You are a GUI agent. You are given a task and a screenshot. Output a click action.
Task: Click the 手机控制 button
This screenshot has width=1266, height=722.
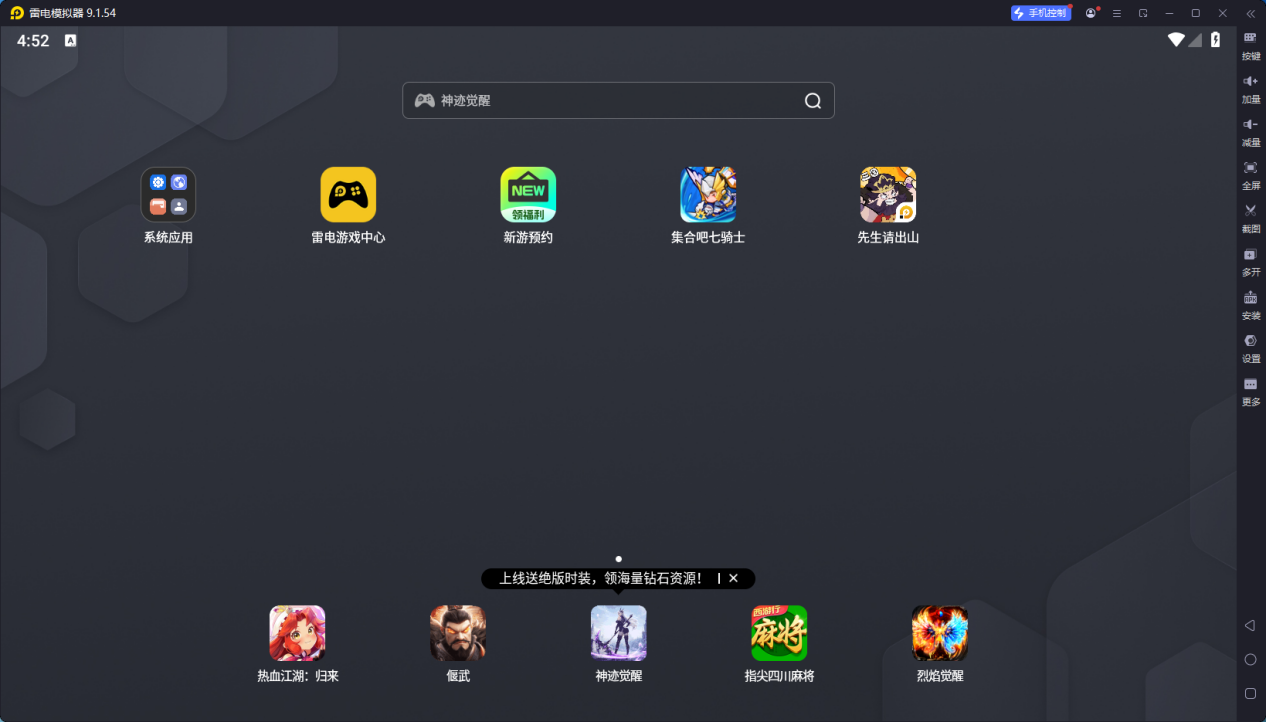point(1041,13)
